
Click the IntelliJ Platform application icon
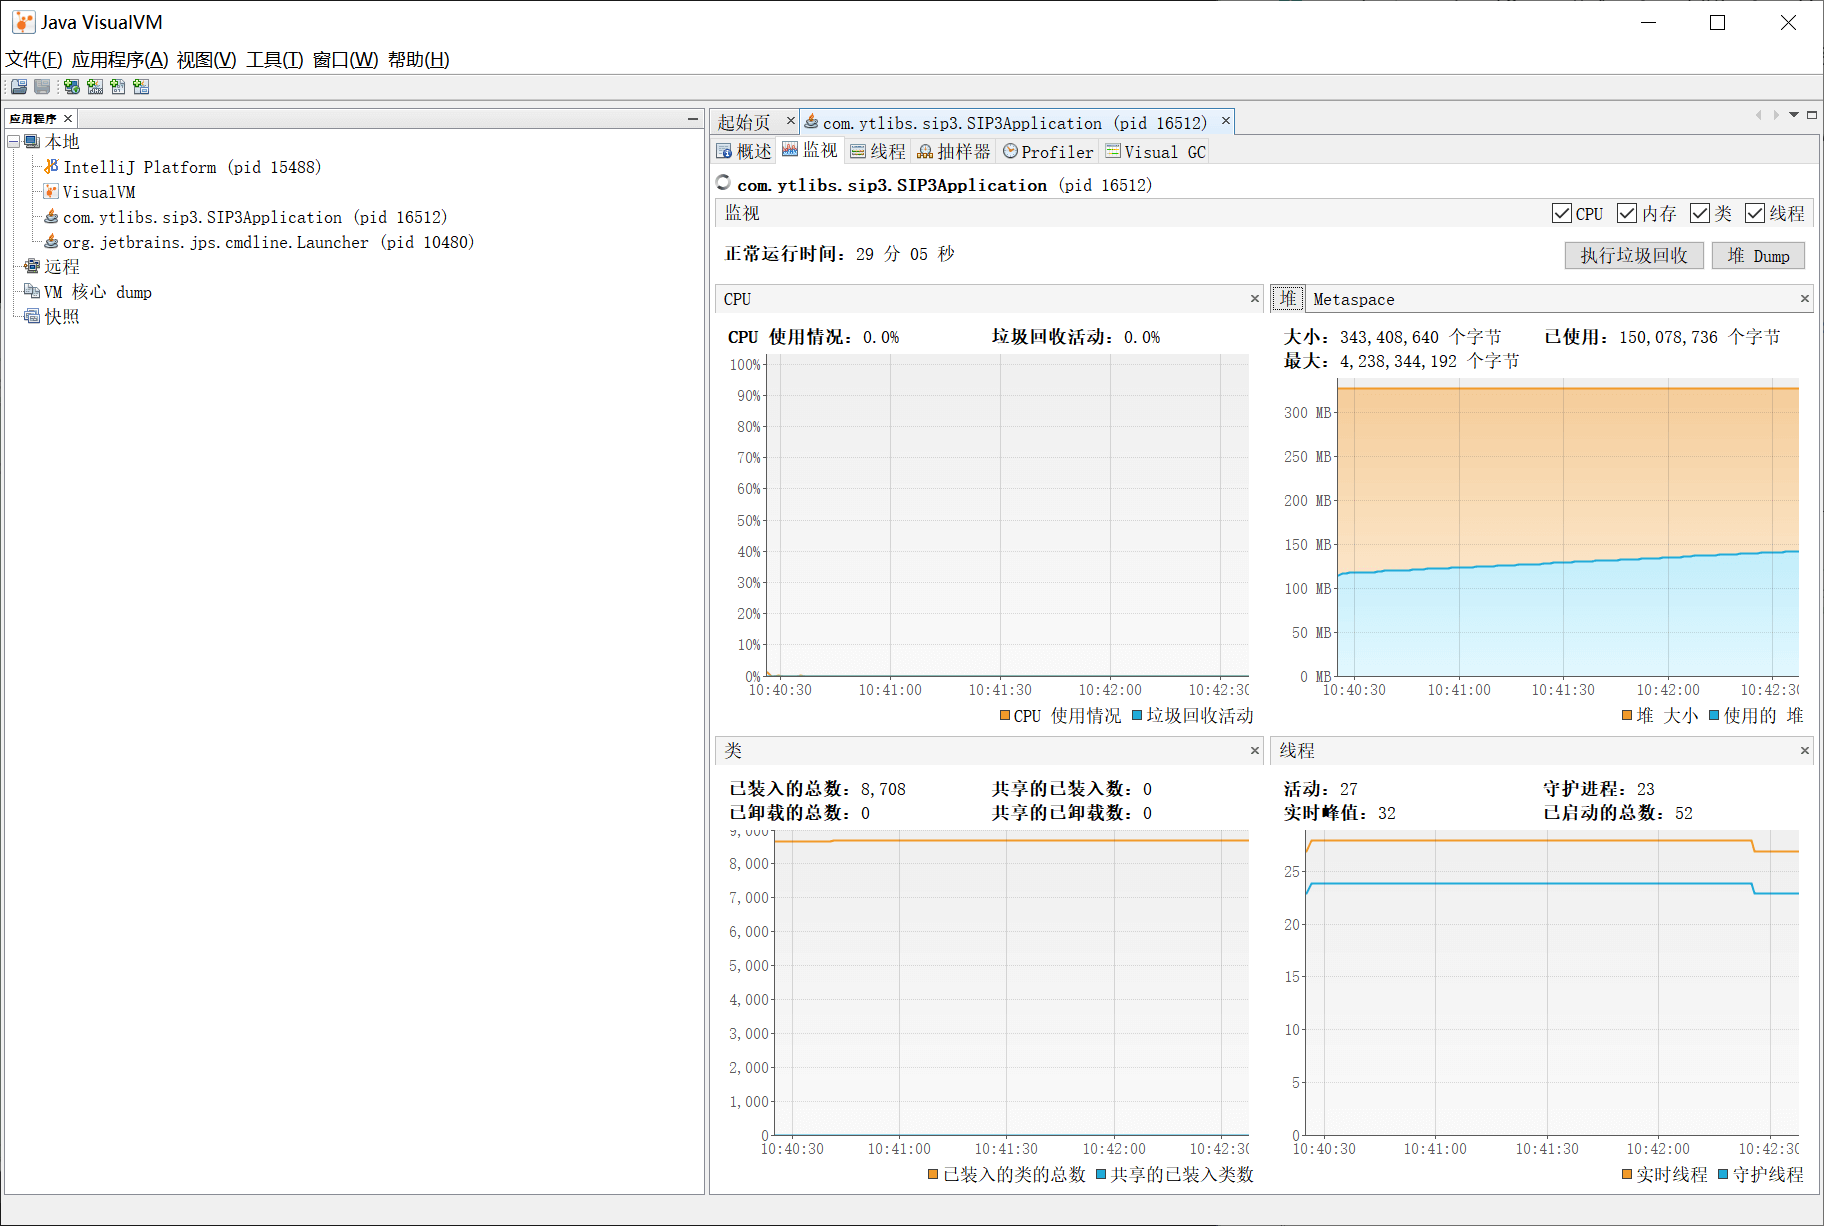pos(51,167)
